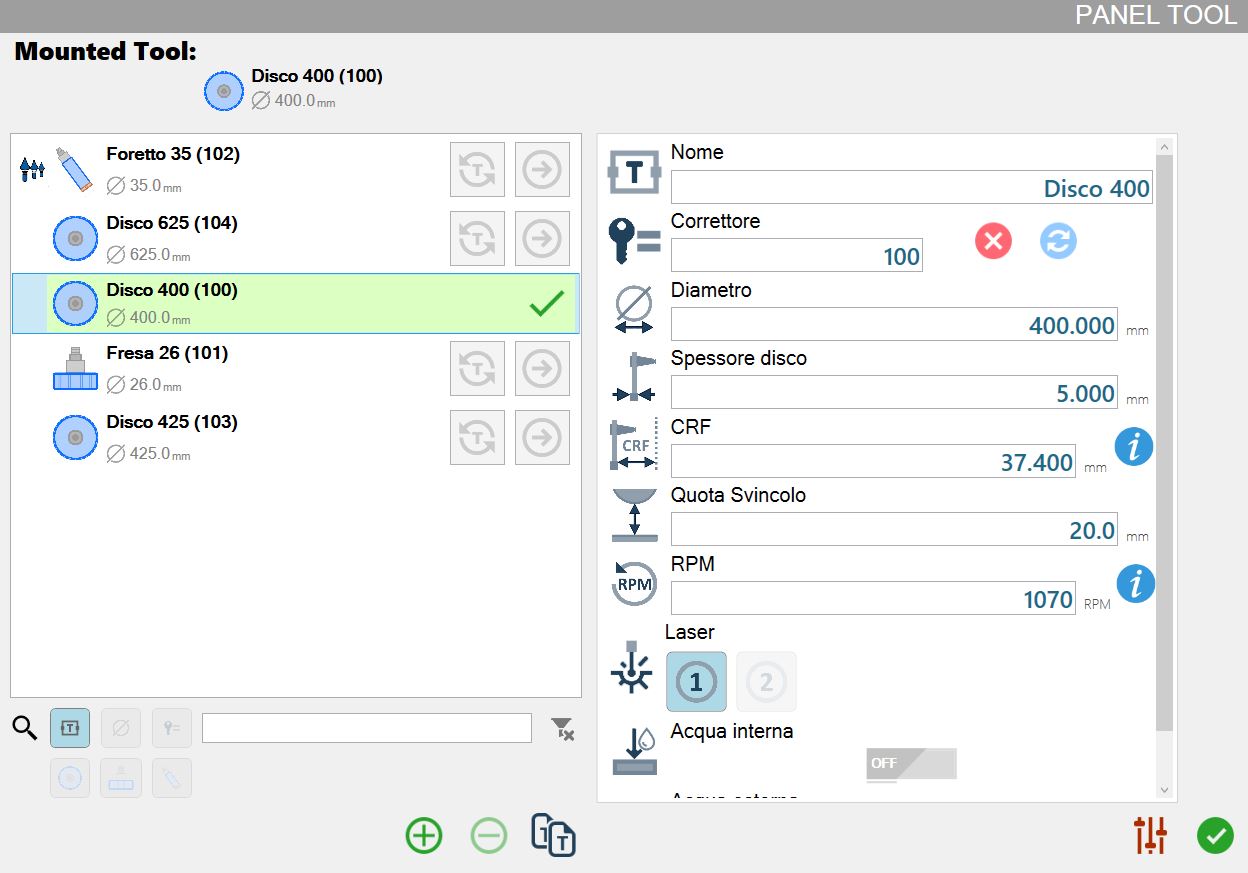Select the Disco 425 (103) tool
This screenshot has width=1248, height=873.
click(295, 437)
